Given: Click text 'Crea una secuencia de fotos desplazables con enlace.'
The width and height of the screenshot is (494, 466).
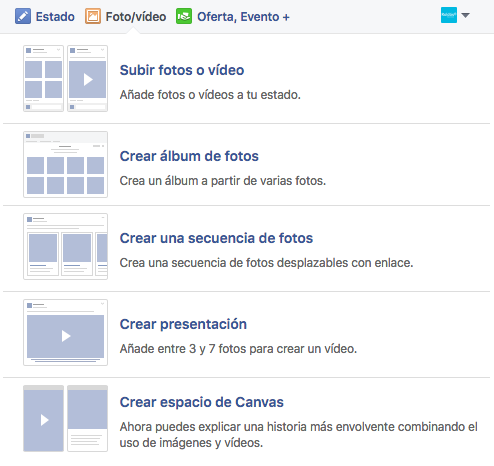Looking at the screenshot, I should tap(266, 263).
